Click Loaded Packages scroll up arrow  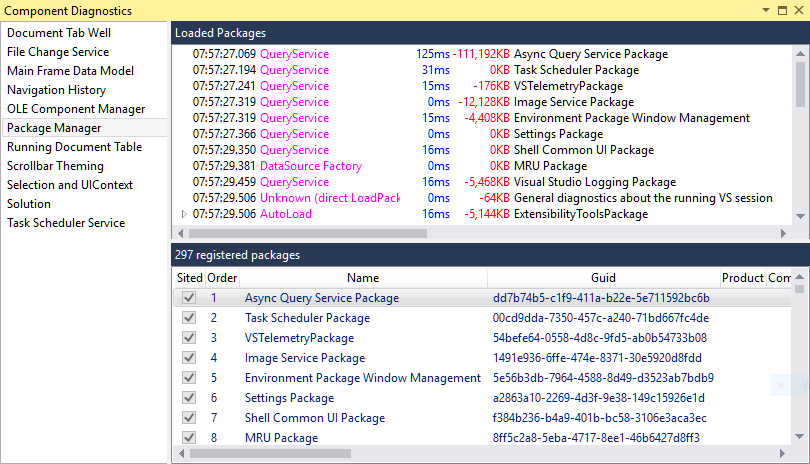coord(800,53)
